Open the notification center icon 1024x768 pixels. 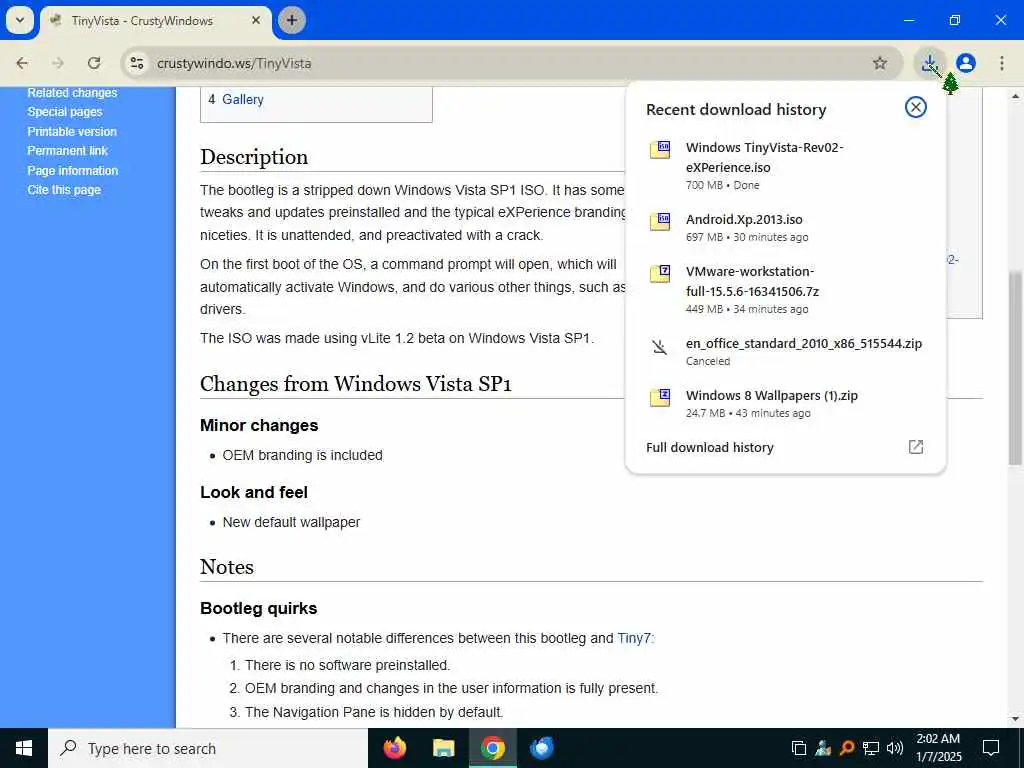click(991, 748)
